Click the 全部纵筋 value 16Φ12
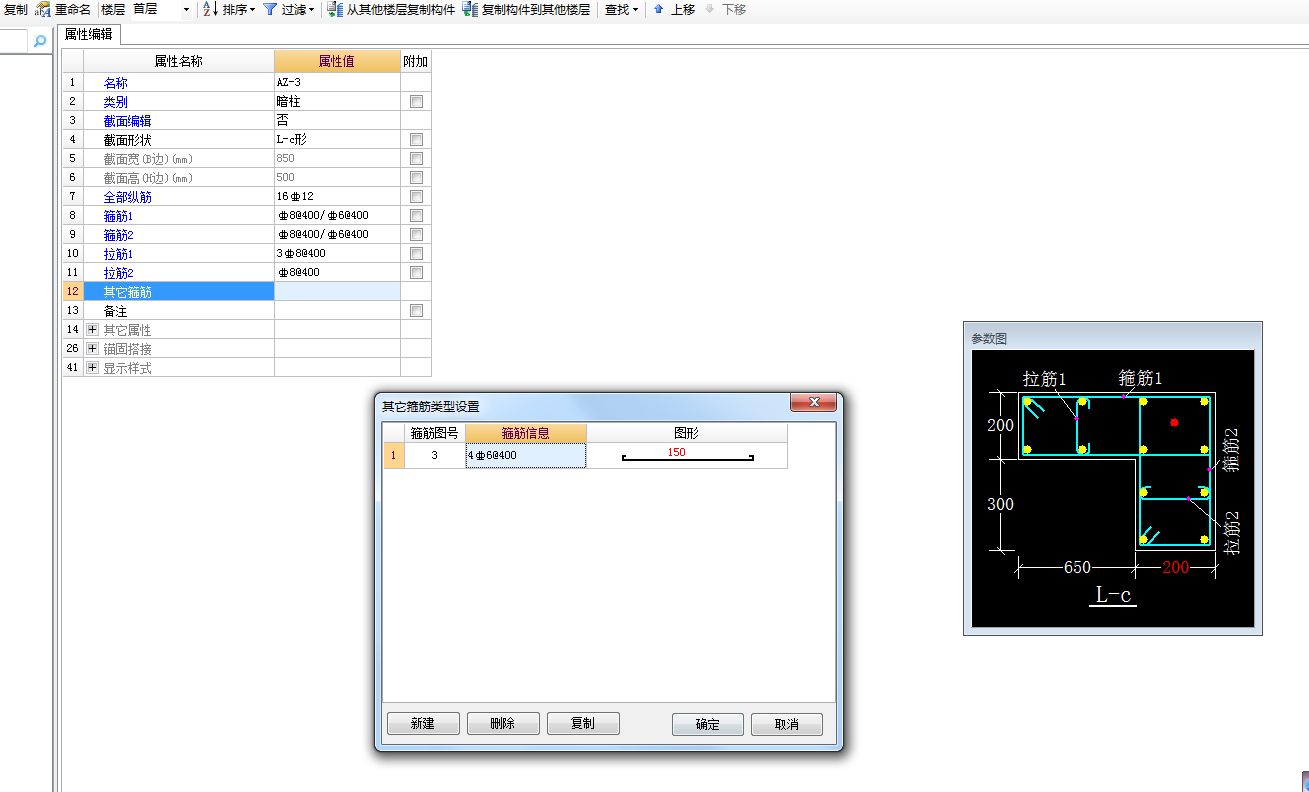Viewport: 1309px width, 792px height. coord(337,197)
